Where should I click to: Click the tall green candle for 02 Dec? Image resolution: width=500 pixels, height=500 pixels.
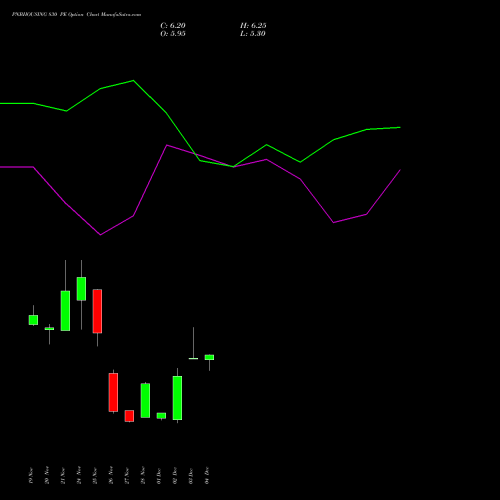[x=177, y=398]
